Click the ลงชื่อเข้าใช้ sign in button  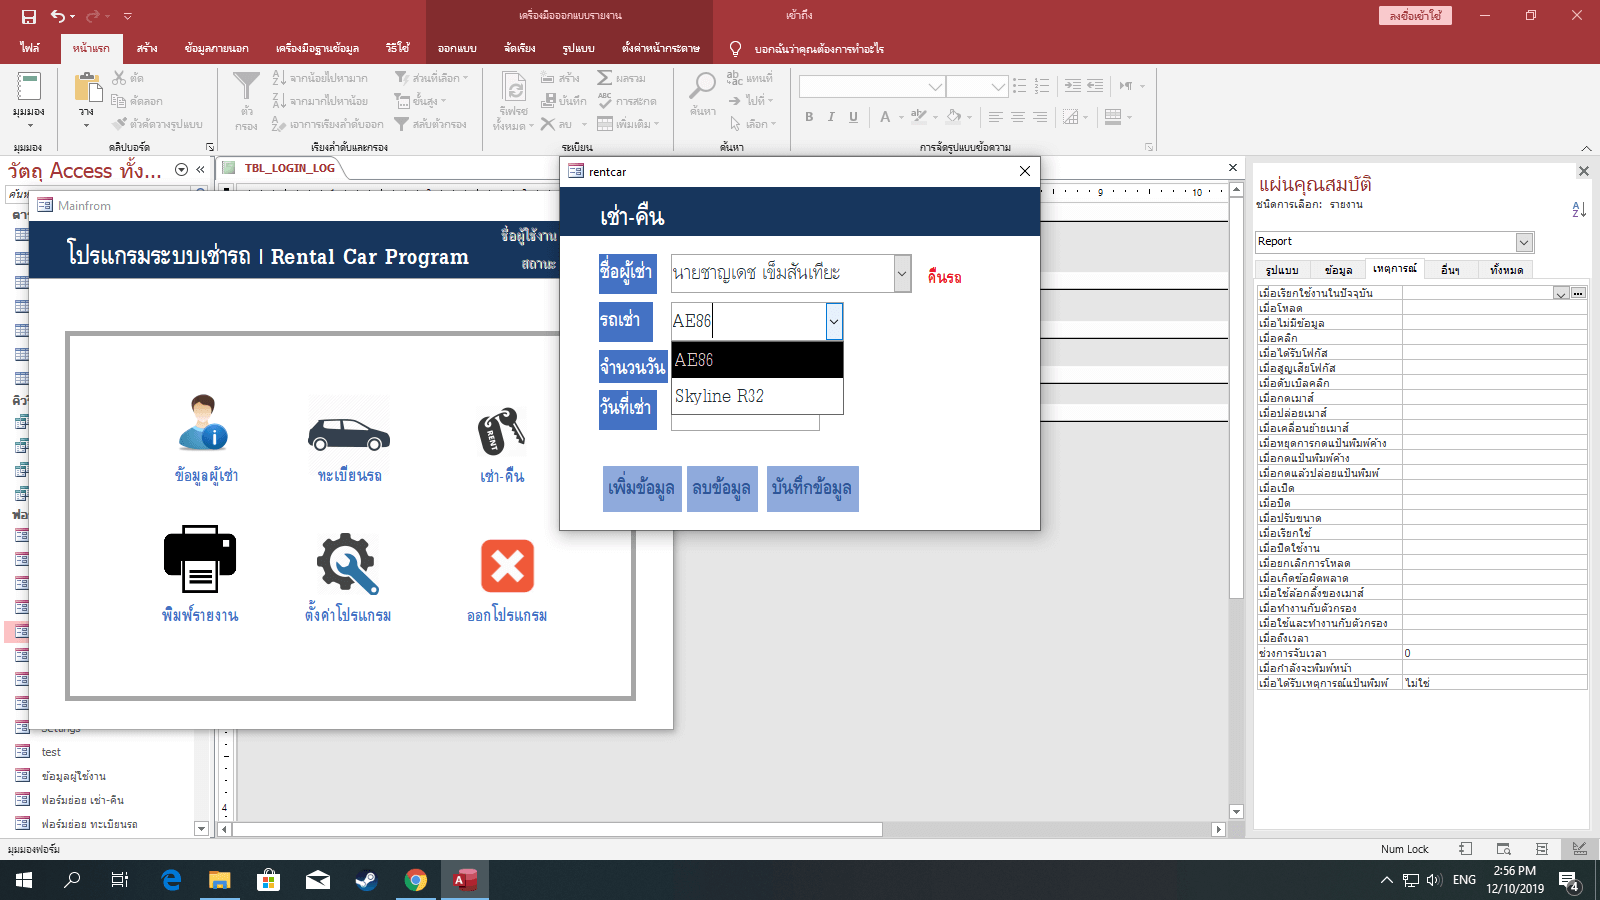1415,15
